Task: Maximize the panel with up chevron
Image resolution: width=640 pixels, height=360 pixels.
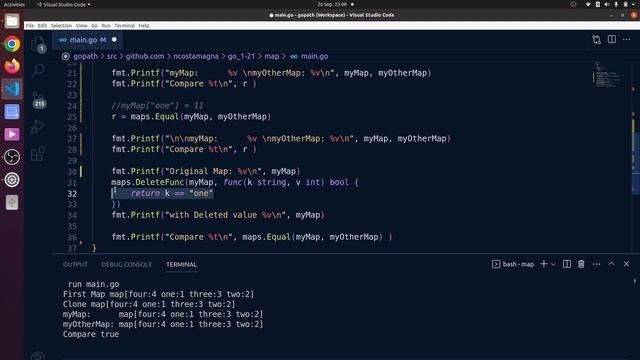Action: point(611,264)
